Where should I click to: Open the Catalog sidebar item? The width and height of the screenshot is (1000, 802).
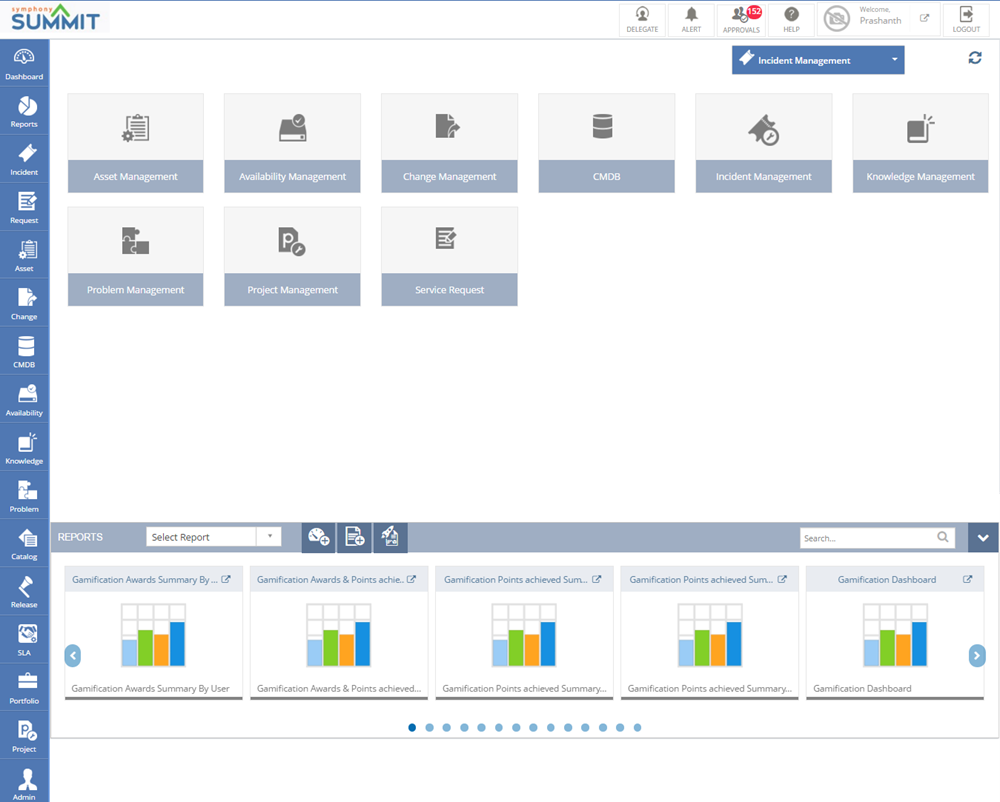click(24, 544)
